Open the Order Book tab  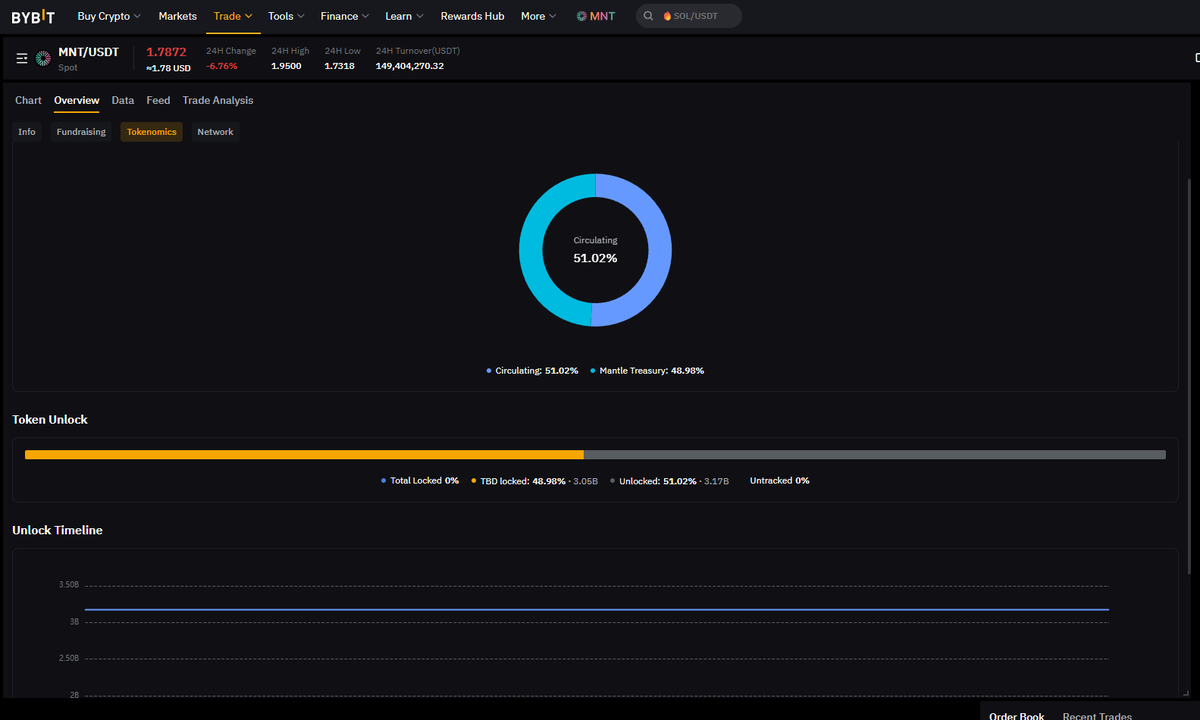pos(1017,716)
